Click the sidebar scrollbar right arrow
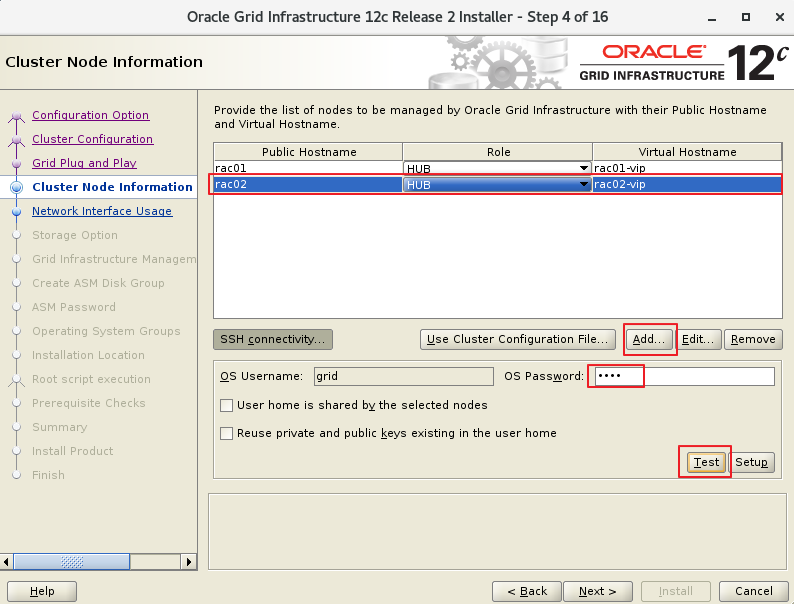The image size is (794, 604). (x=189, y=561)
